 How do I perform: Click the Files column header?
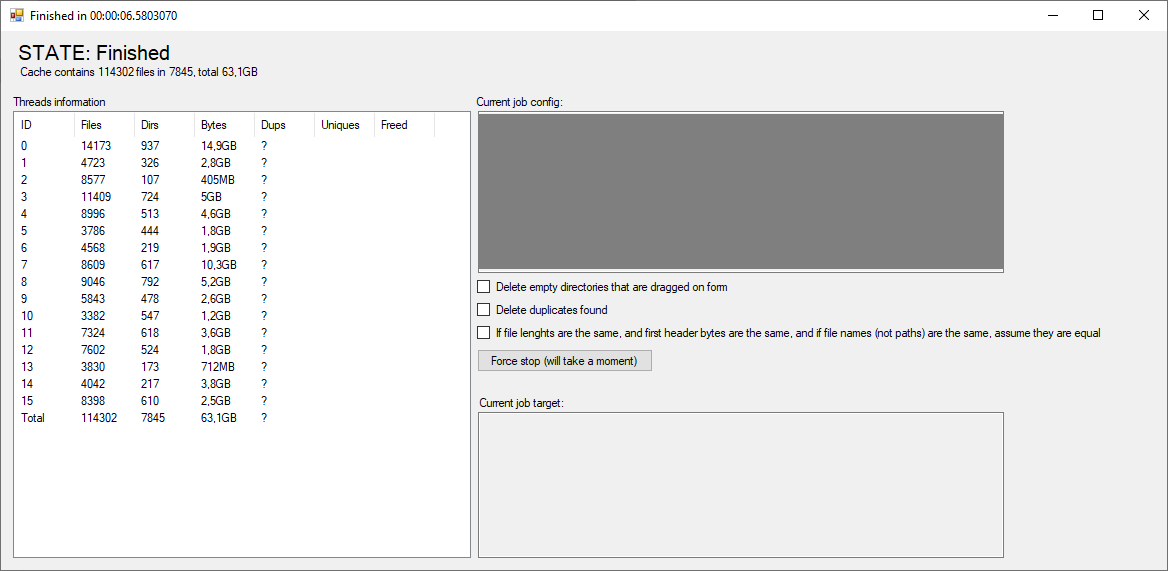(104, 125)
